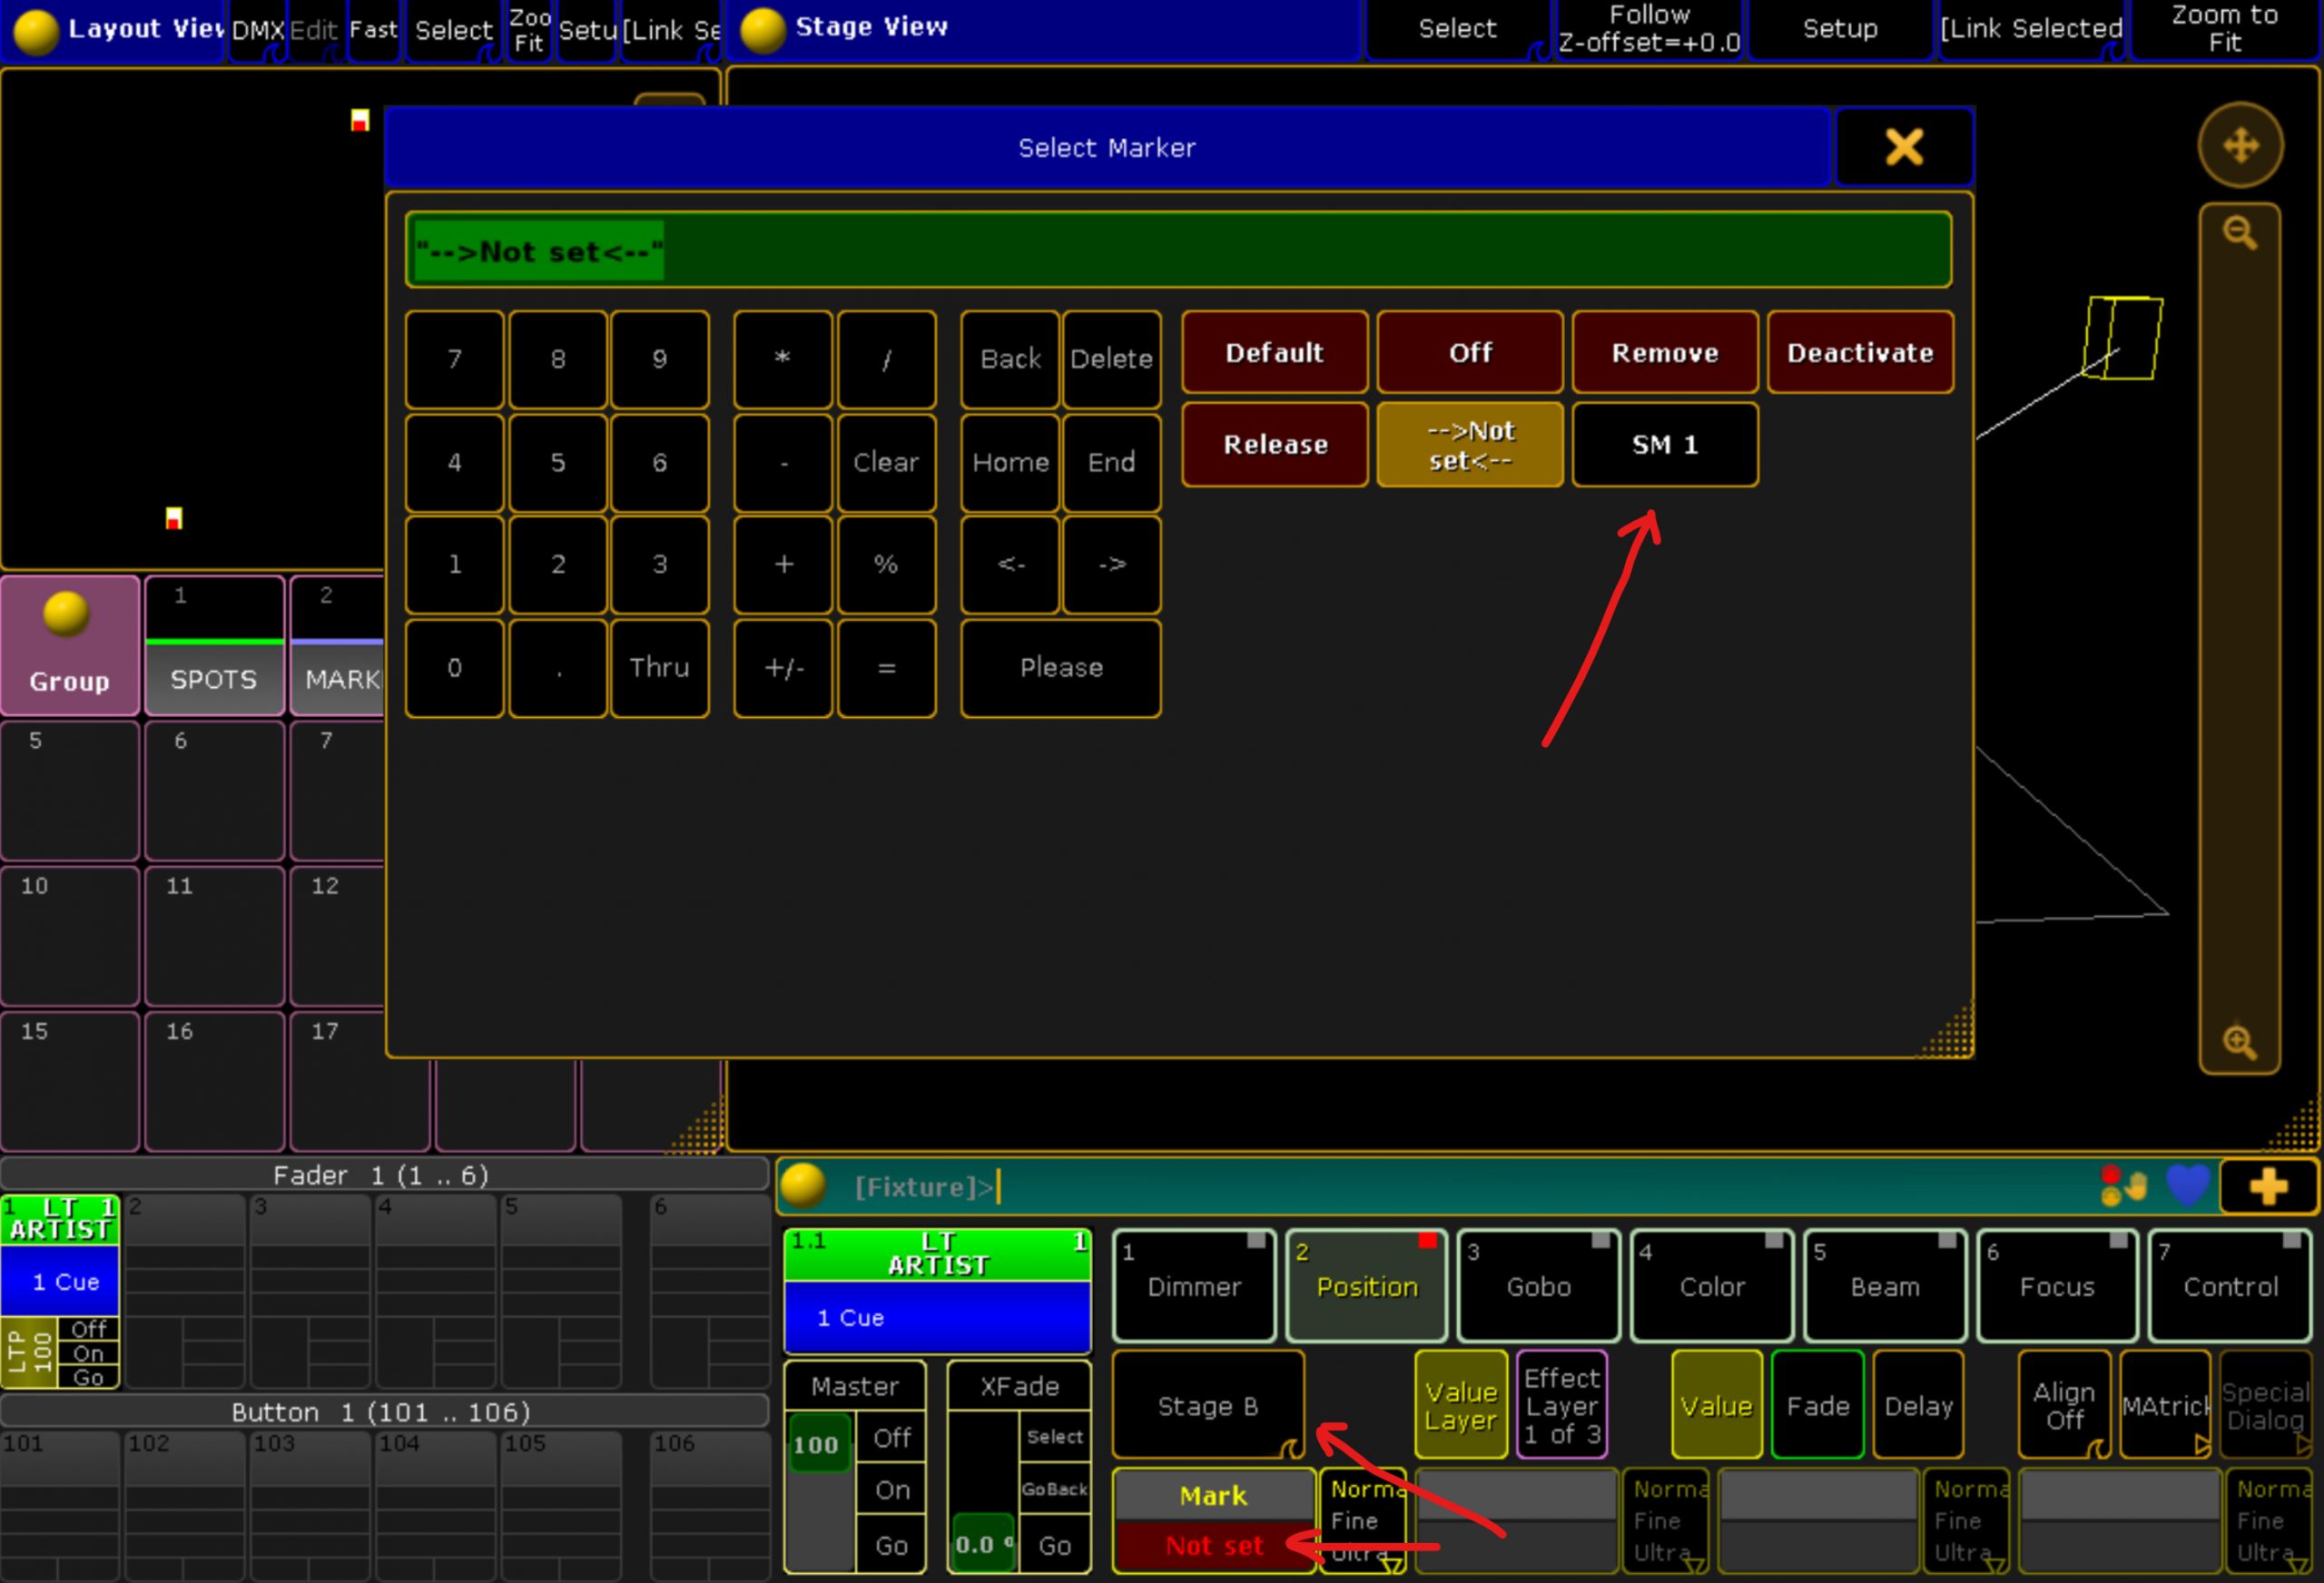
Task: Click the Please key on the keypad
Action: coord(1061,668)
